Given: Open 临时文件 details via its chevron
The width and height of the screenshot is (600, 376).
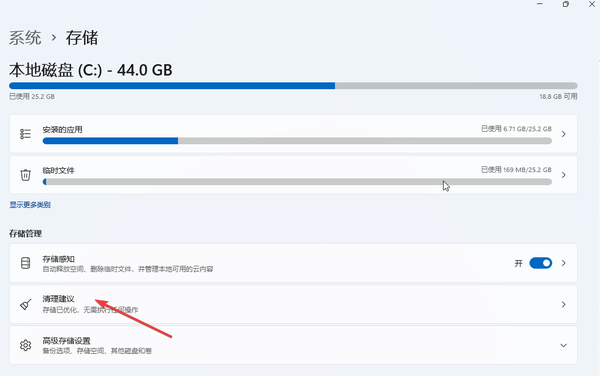Looking at the screenshot, I should (563, 175).
